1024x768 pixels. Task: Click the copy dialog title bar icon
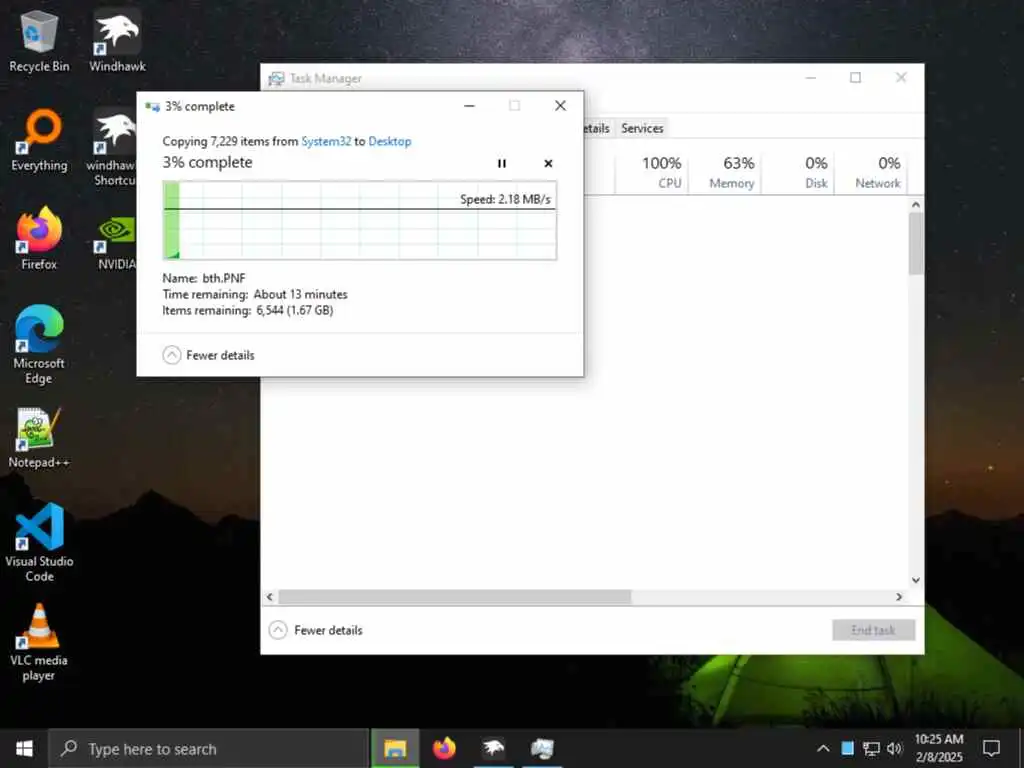click(153, 106)
